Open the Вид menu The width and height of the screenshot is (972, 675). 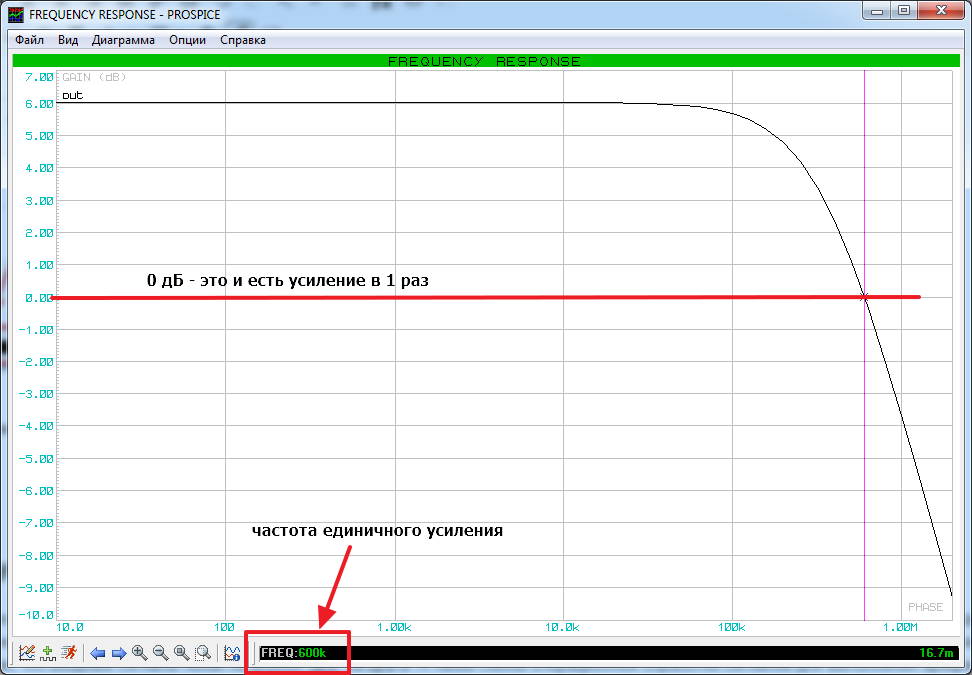pos(68,40)
